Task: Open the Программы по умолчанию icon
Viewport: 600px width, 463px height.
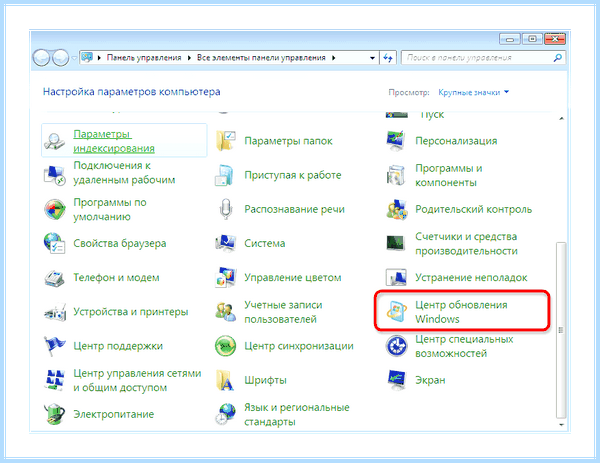Action: pos(54,209)
